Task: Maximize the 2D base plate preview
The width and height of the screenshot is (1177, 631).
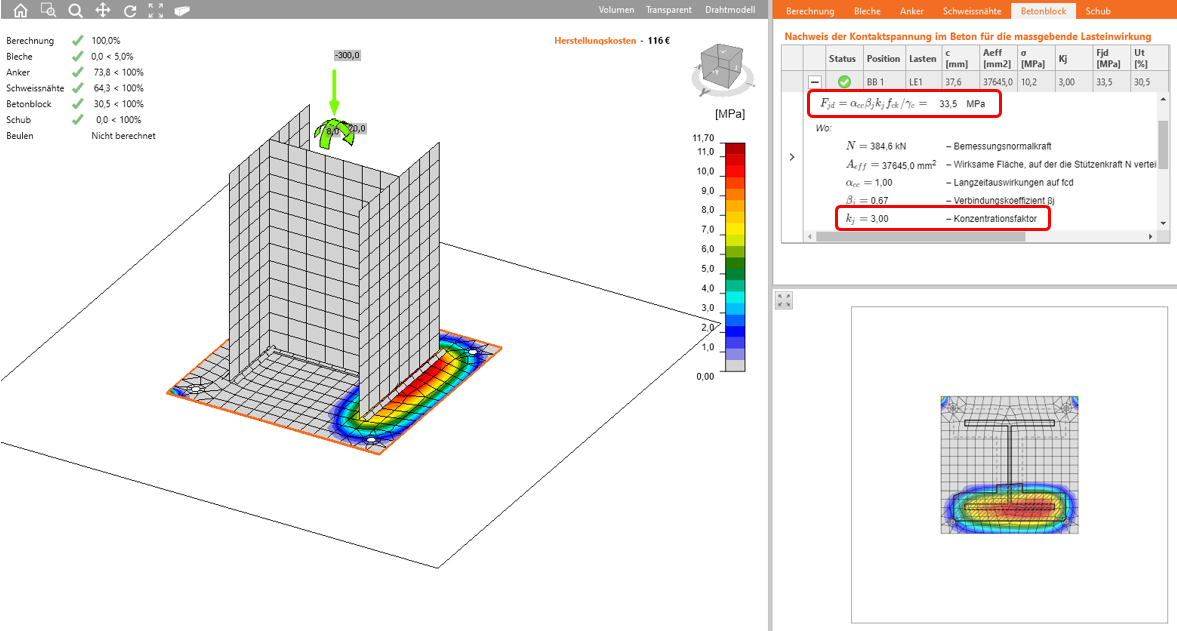Action: coord(784,300)
